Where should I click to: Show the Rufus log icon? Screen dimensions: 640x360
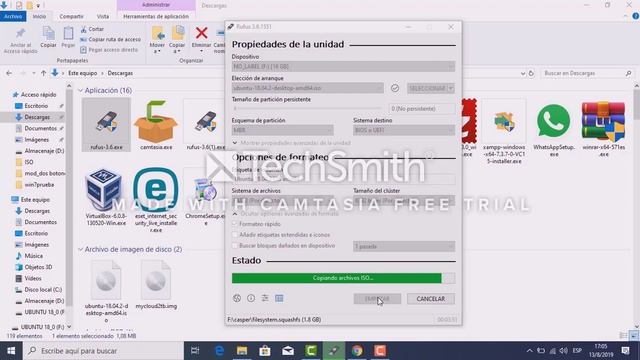[x=279, y=298]
